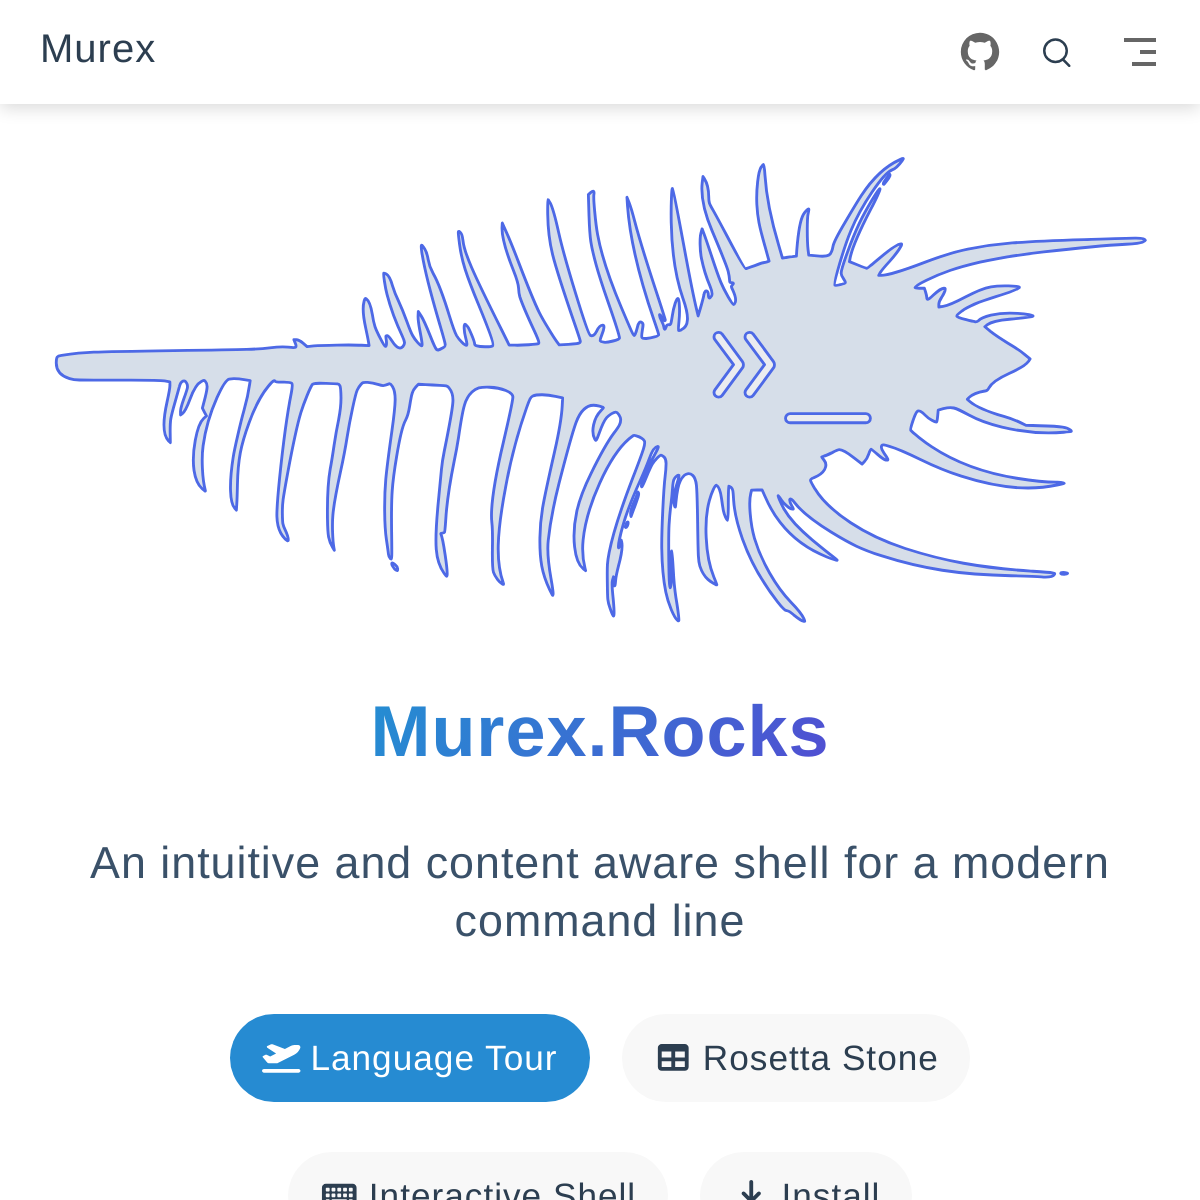Open the Rosetta Stone page
1200x1200 pixels.
tap(796, 1058)
